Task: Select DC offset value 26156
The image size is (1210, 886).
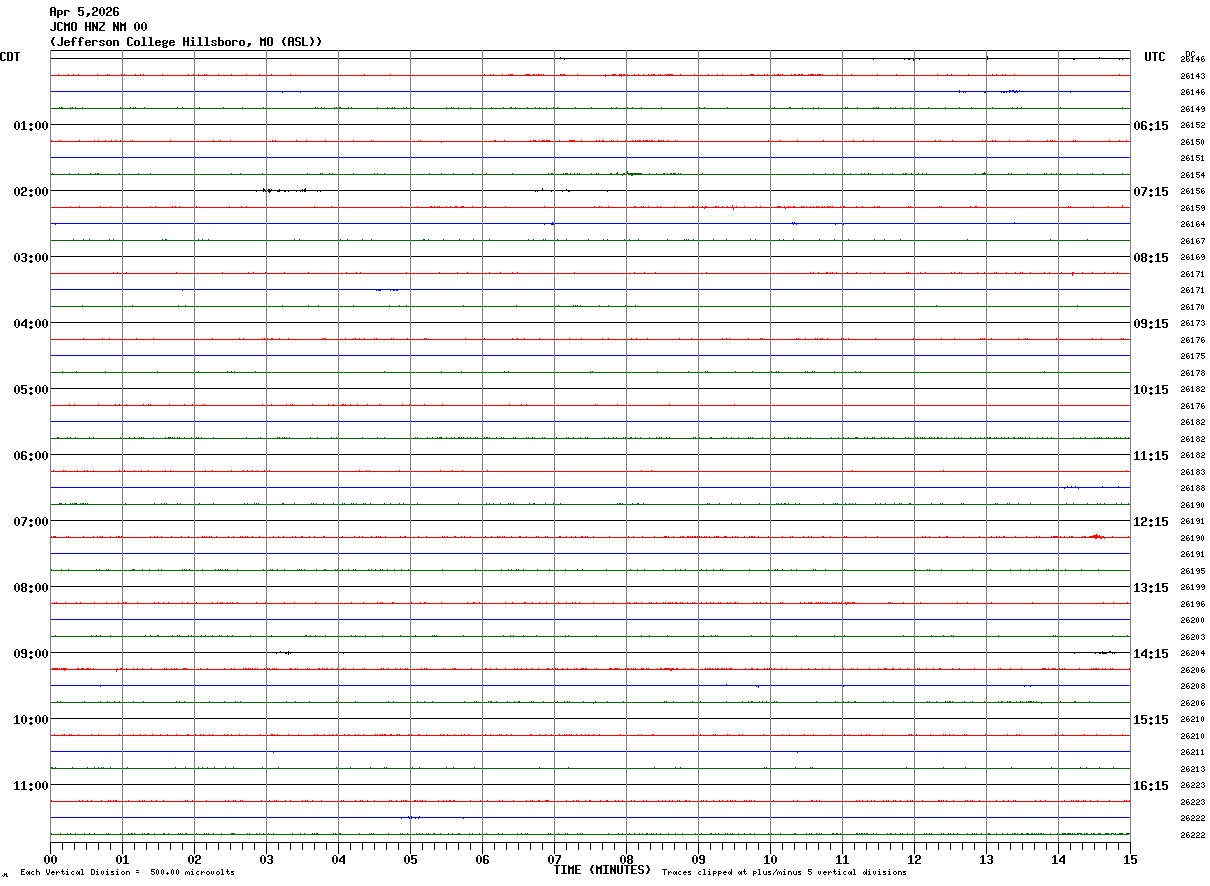Action: 1192,191
